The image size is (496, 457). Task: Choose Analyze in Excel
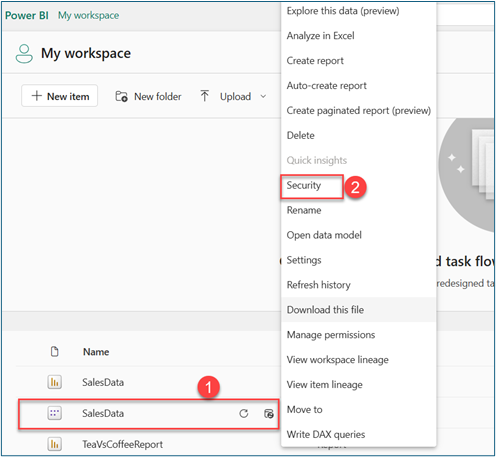coord(320,36)
